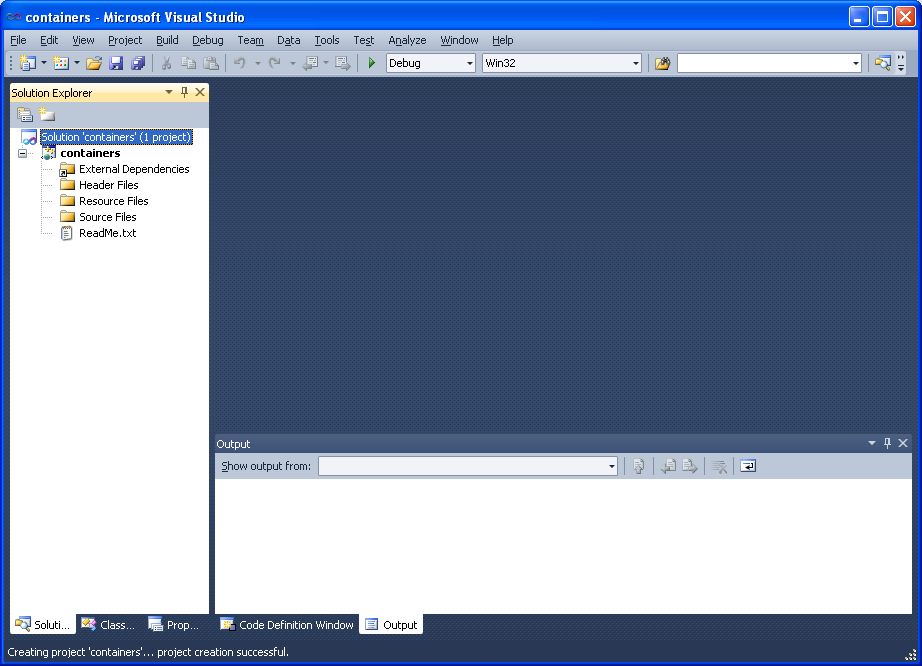Click Find Message in Code icon in Output
Image resolution: width=922 pixels, height=666 pixels.
point(639,466)
